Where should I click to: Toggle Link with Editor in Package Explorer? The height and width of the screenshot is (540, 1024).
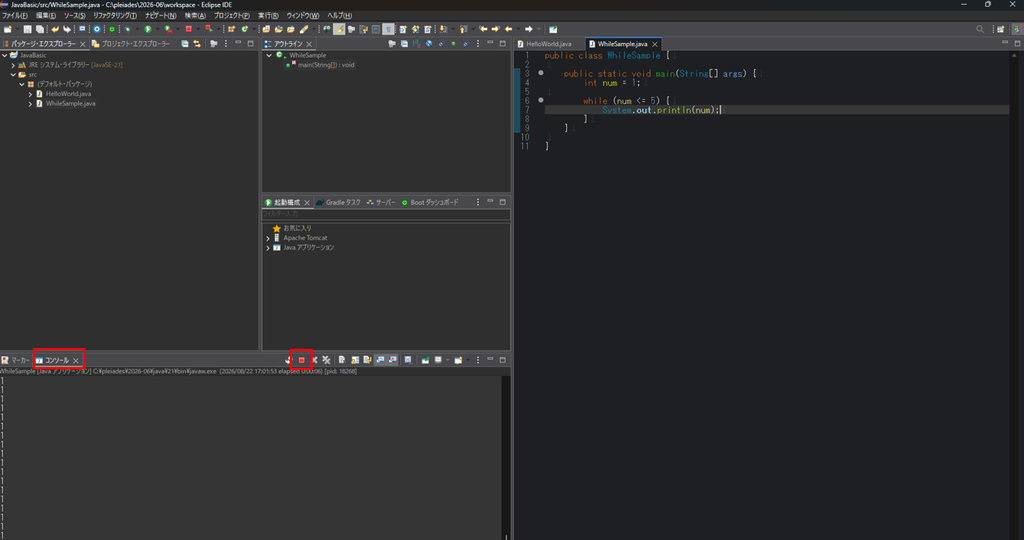pyautogui.click(x=197, y=44)
